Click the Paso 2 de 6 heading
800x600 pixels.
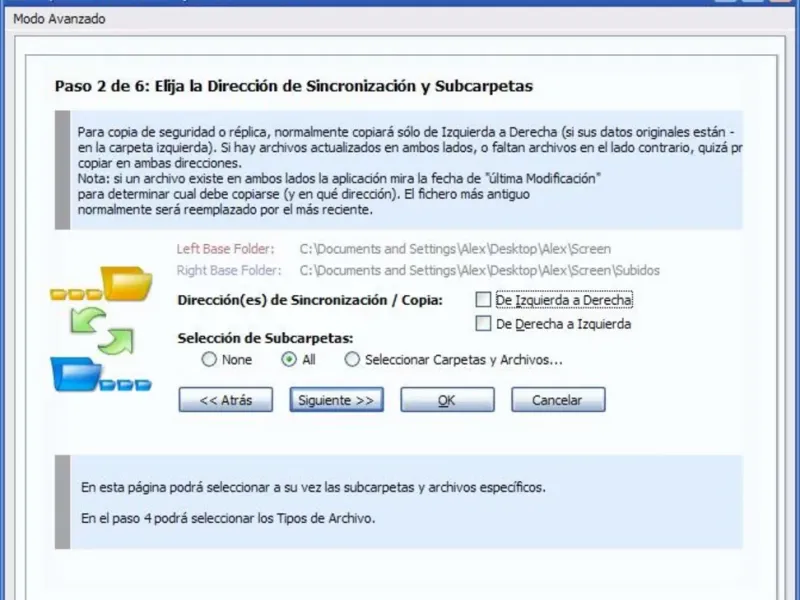294,86
